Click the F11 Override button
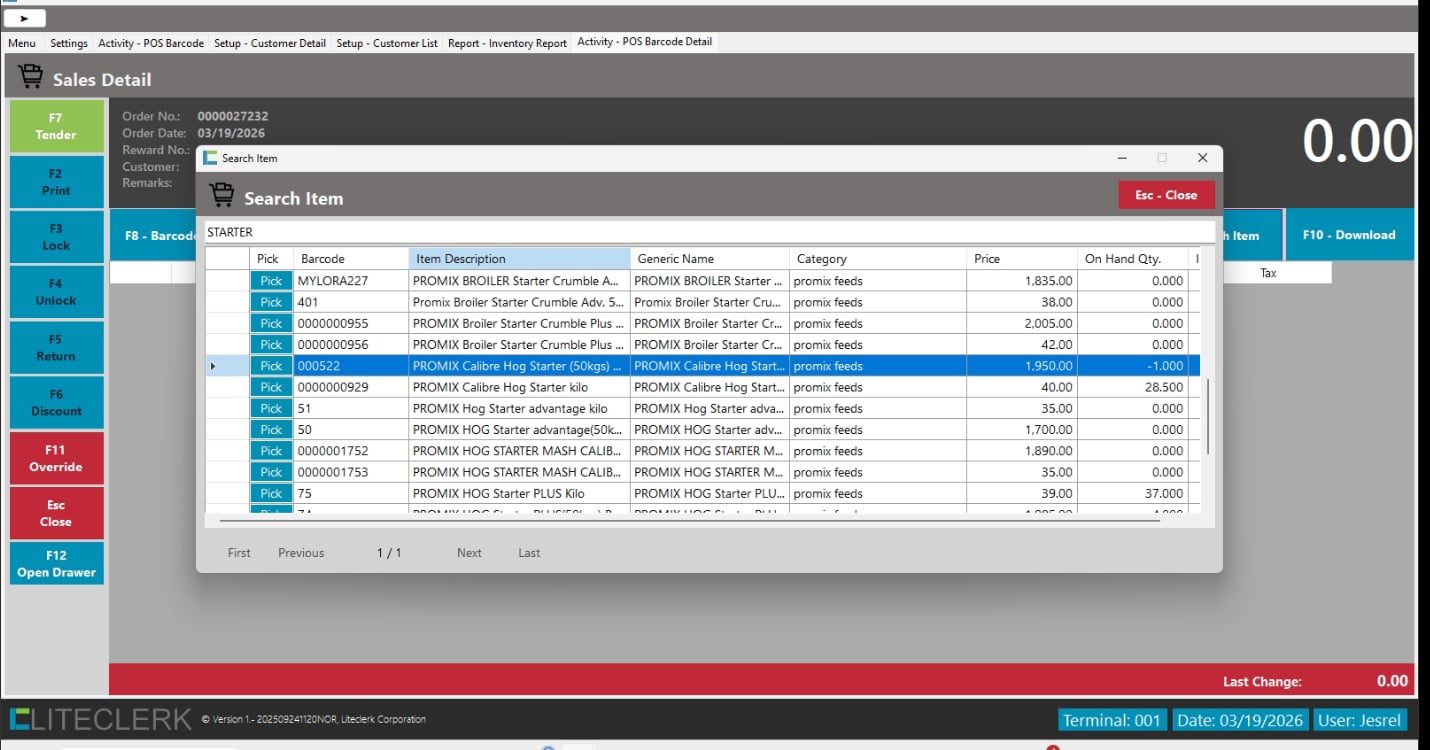 56,458
